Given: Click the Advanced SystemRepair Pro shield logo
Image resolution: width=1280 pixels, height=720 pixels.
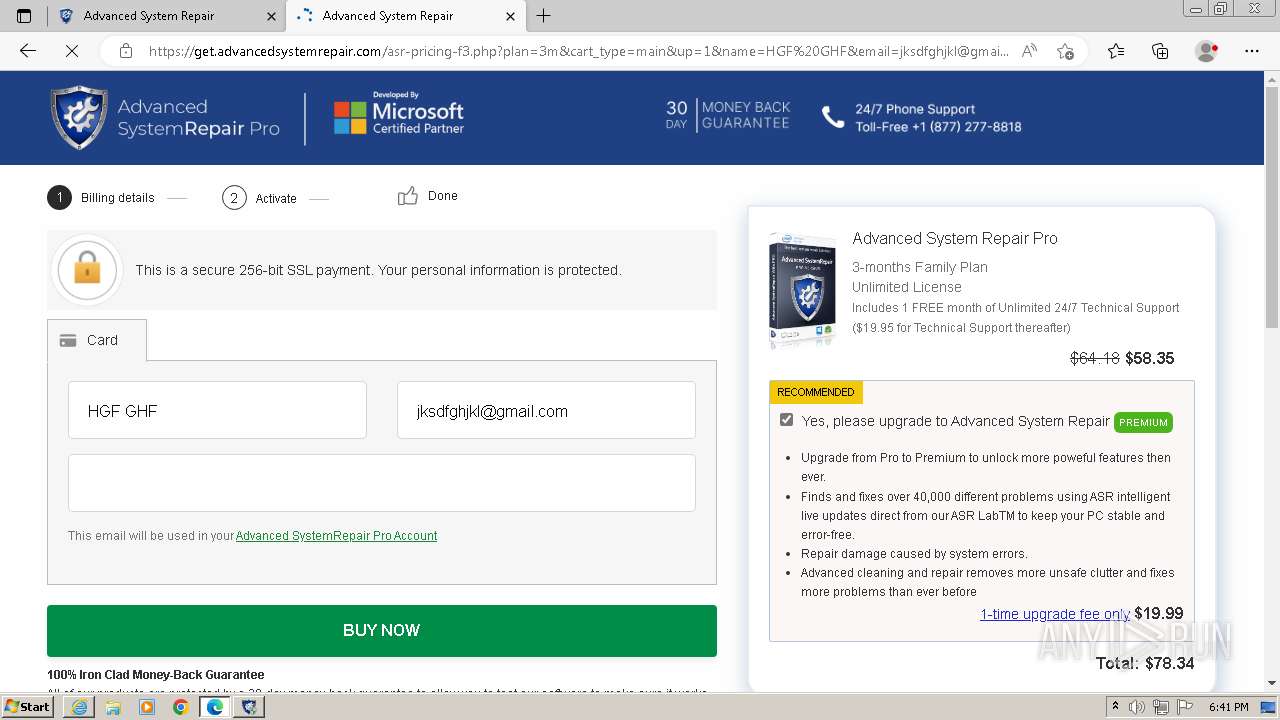Looking at the screenshot, I should [x=79, y=117].
